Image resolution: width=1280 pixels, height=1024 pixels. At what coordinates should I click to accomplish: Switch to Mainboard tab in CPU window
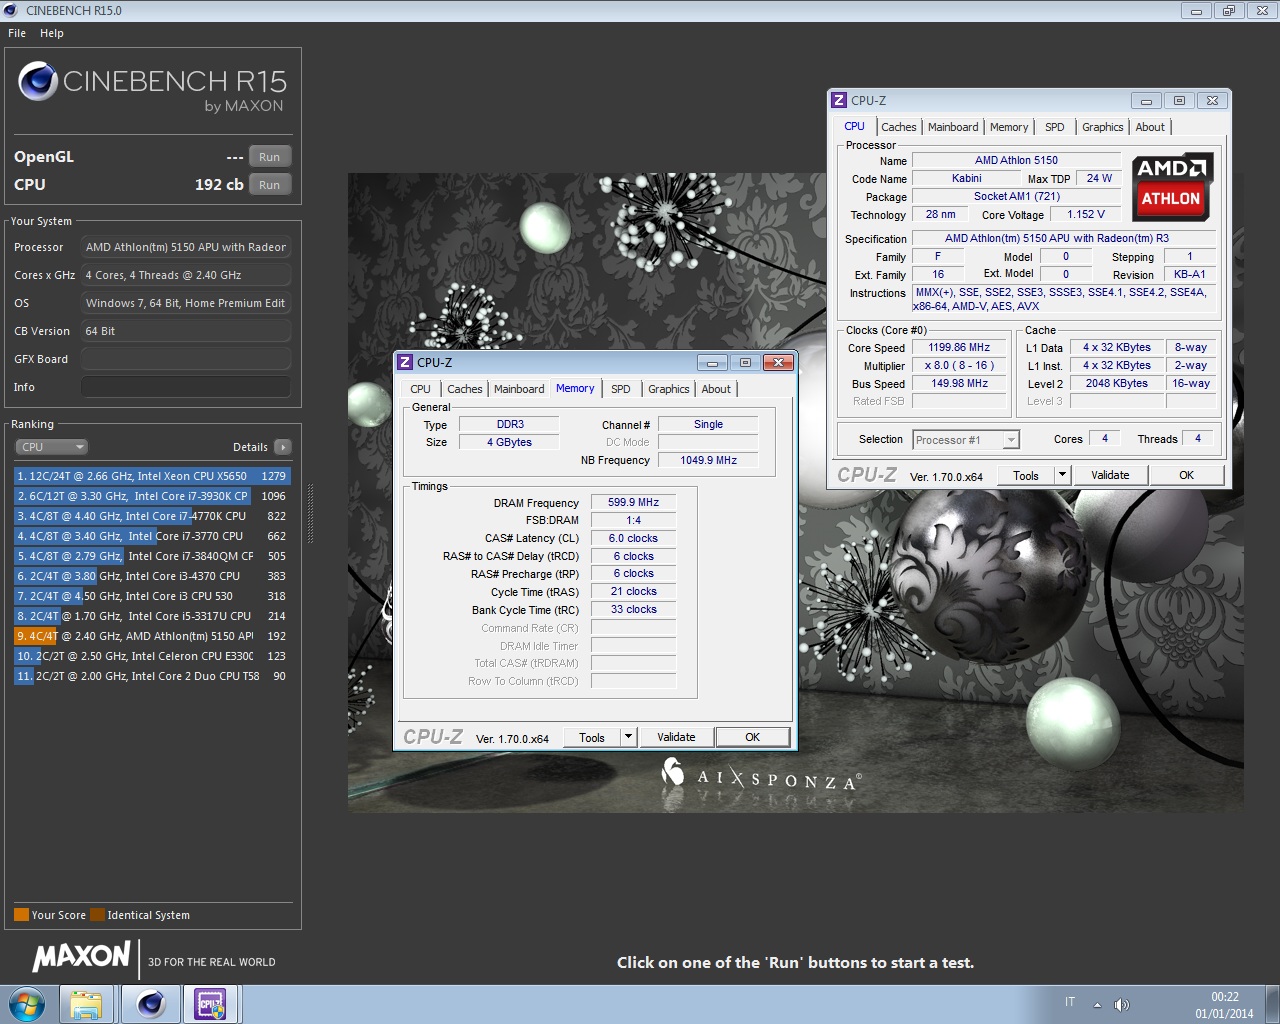[x=953, y=127]
